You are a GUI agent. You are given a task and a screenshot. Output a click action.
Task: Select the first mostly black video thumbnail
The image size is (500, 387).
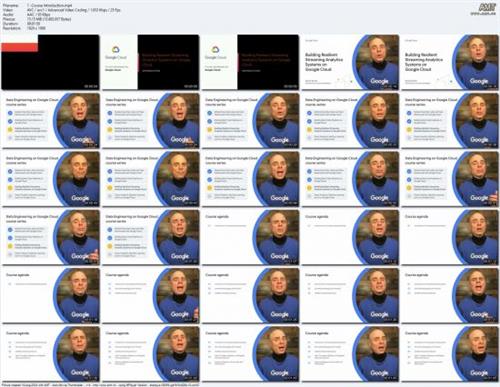[x=50, y=62]
